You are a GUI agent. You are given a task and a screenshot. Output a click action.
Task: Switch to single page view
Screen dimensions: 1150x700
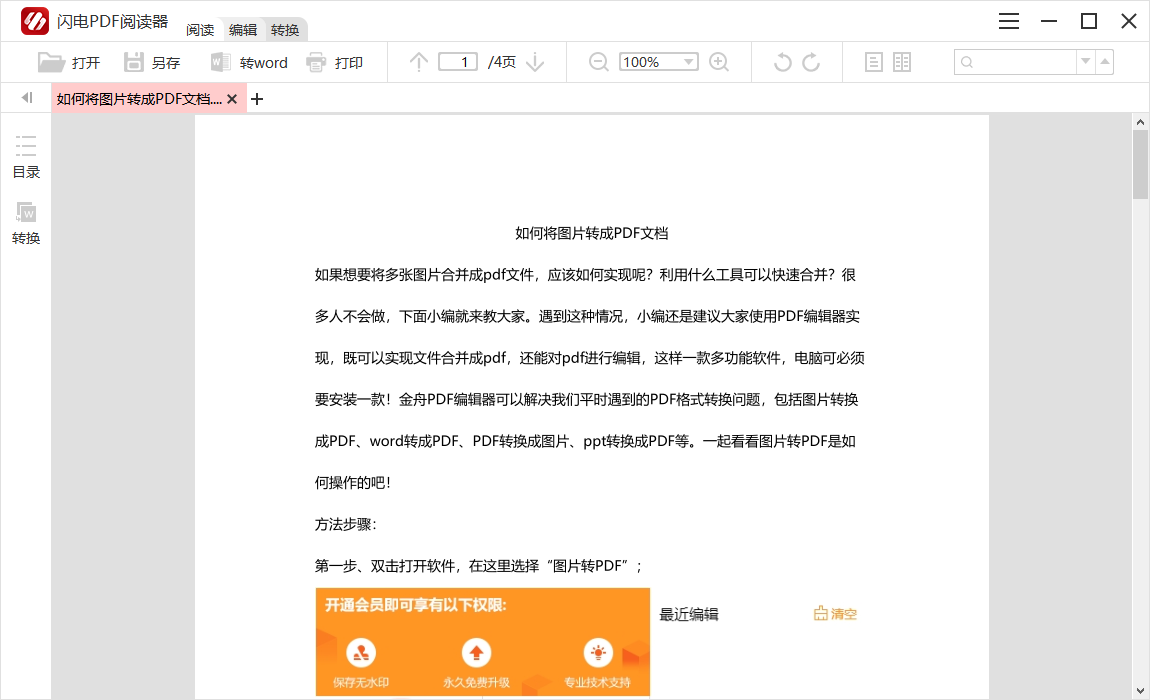[874, 62]
